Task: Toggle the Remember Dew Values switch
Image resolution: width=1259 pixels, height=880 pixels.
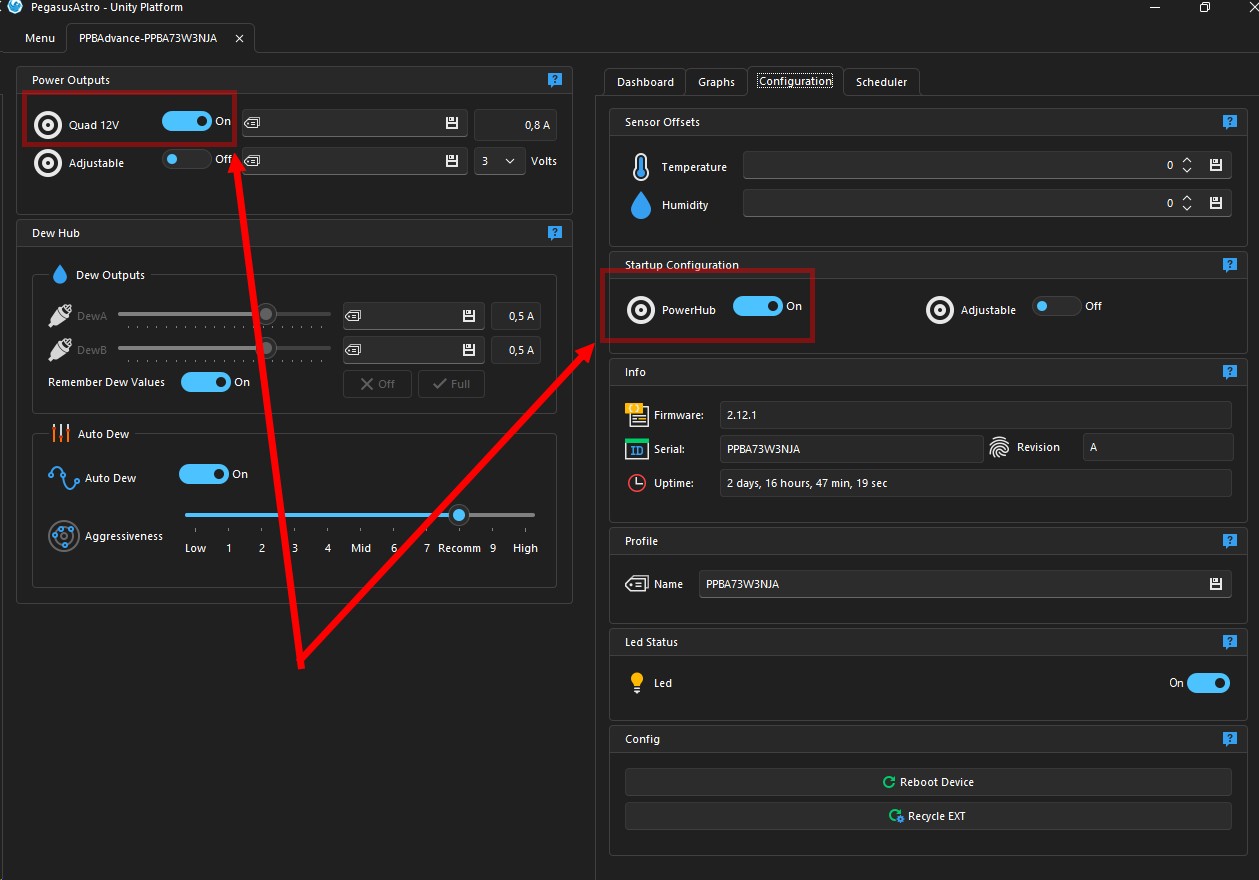Action: pos(206,382)
